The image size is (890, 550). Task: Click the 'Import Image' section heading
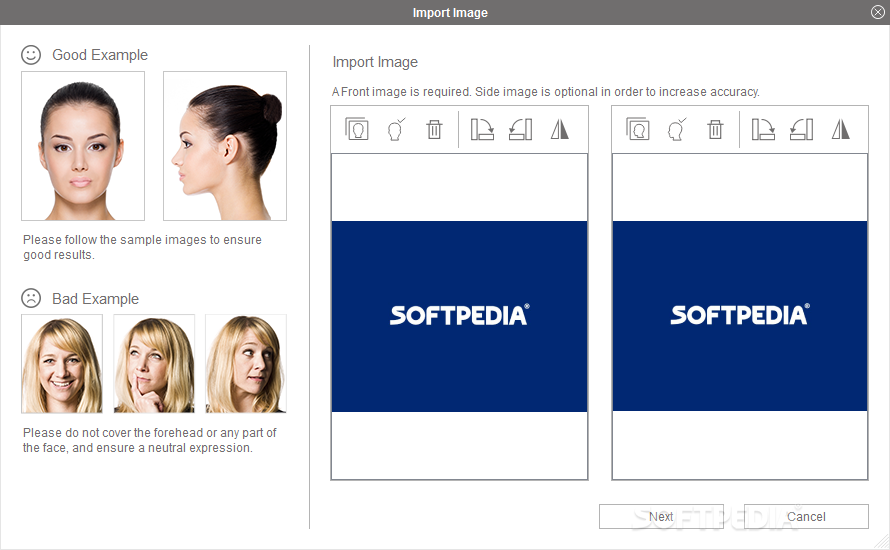click(375, 62)
